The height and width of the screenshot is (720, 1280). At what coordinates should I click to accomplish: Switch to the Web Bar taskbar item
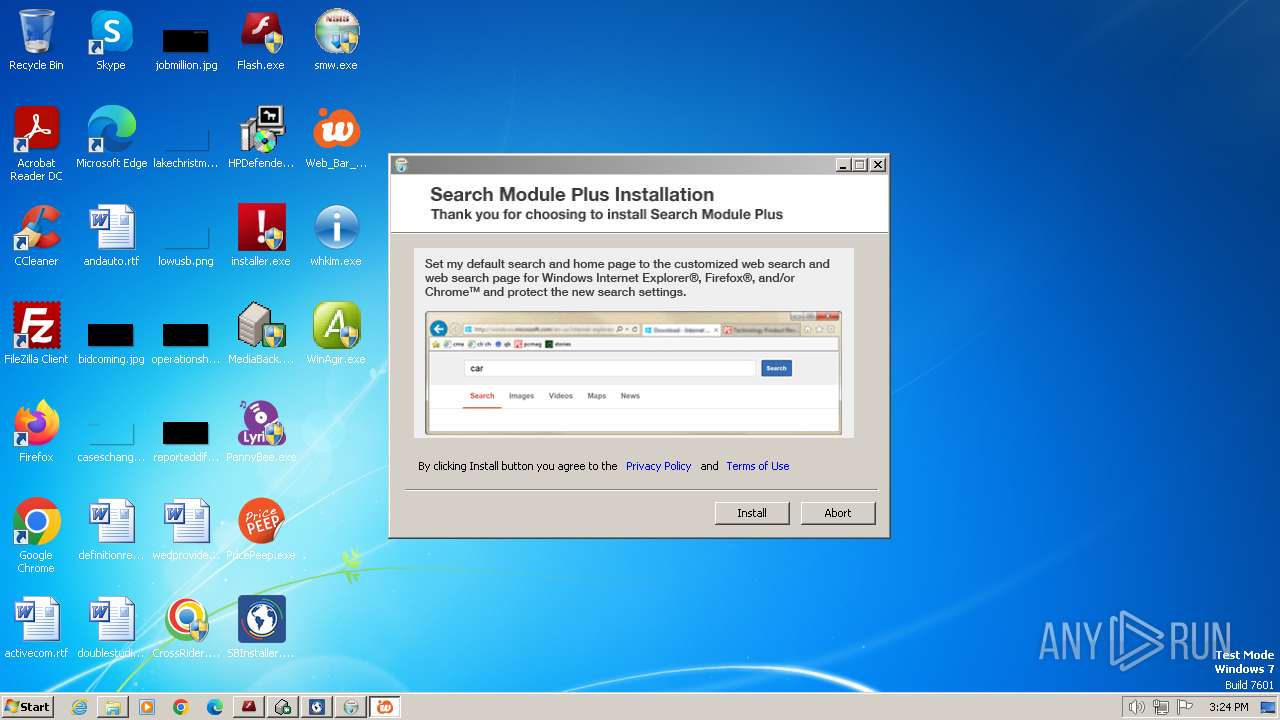click(385, 707)
